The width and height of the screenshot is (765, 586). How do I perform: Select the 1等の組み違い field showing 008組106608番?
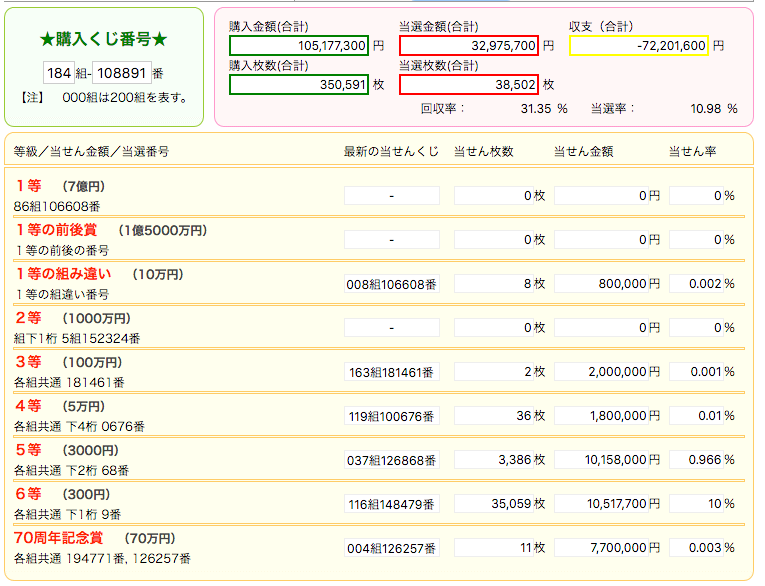pos(391,284)
